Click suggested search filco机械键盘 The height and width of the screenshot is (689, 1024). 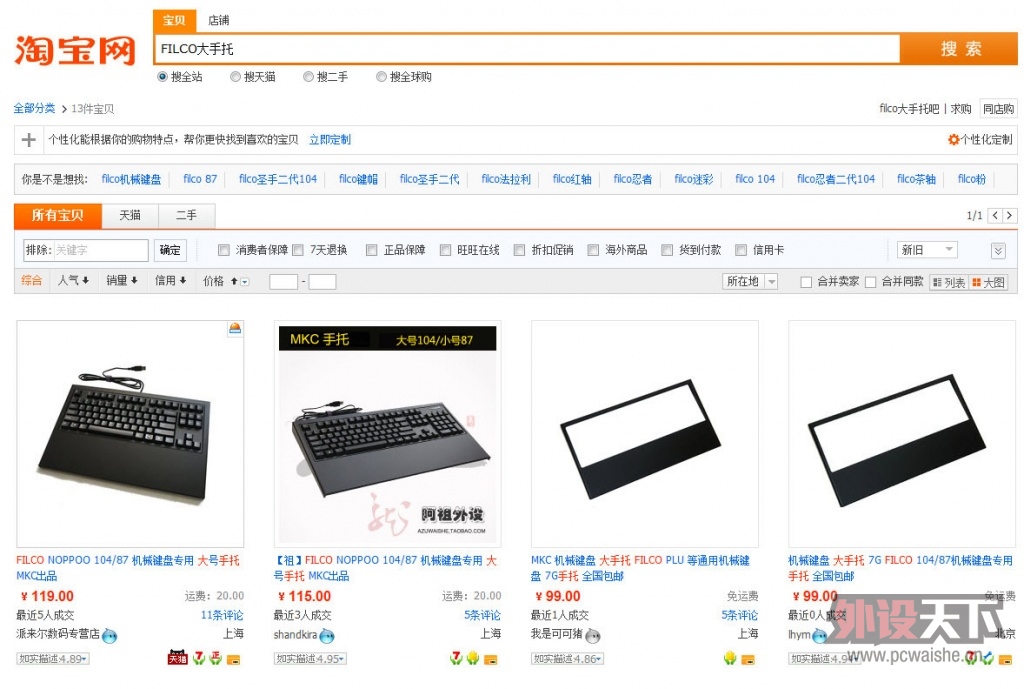131,179
